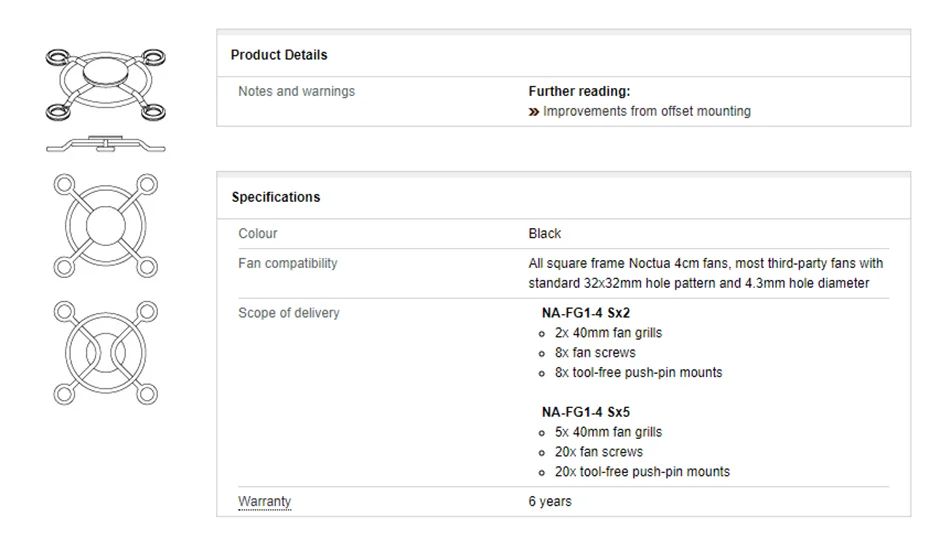The width and height of the screenshot is (950, 538).
Task: Click the Further reading heading
Action: click(579, 91)
